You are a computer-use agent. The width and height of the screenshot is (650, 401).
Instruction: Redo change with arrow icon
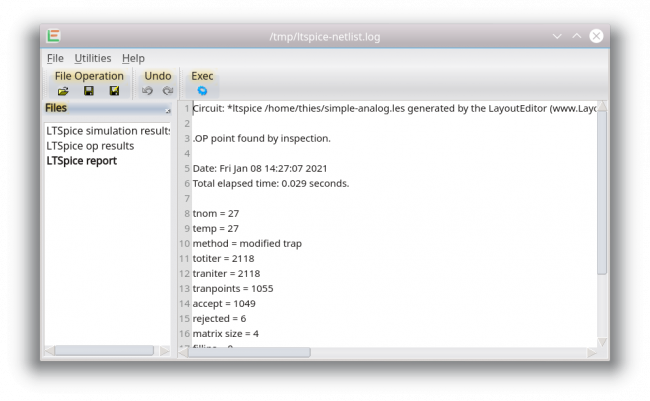(x=167, y=91)
